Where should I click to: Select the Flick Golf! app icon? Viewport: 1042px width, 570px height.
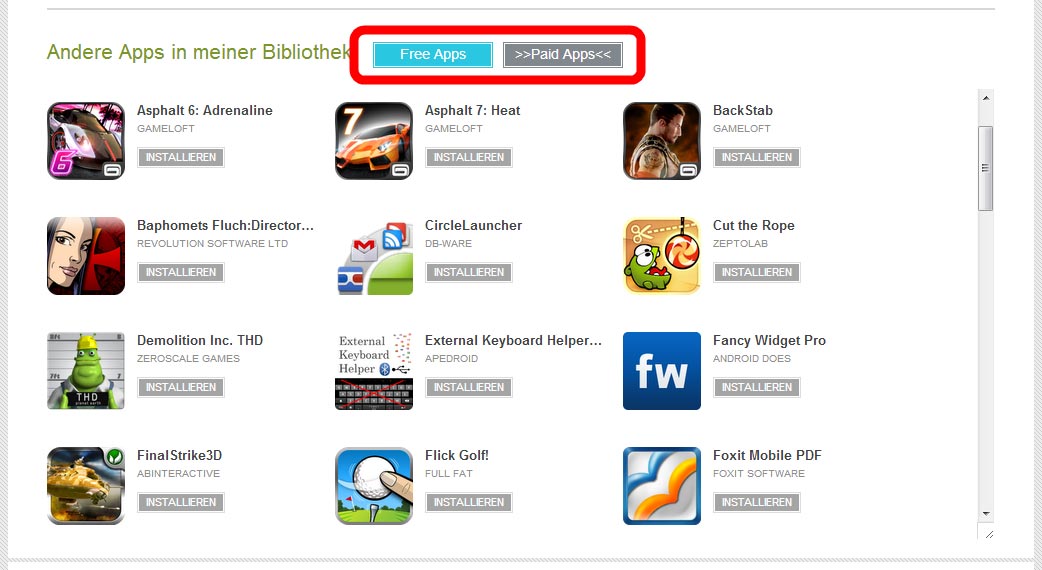[373, 486]
